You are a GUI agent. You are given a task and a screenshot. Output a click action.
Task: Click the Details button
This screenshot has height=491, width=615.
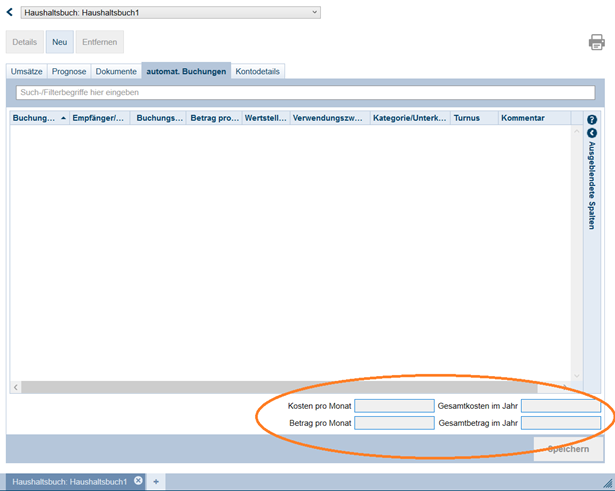25,42
